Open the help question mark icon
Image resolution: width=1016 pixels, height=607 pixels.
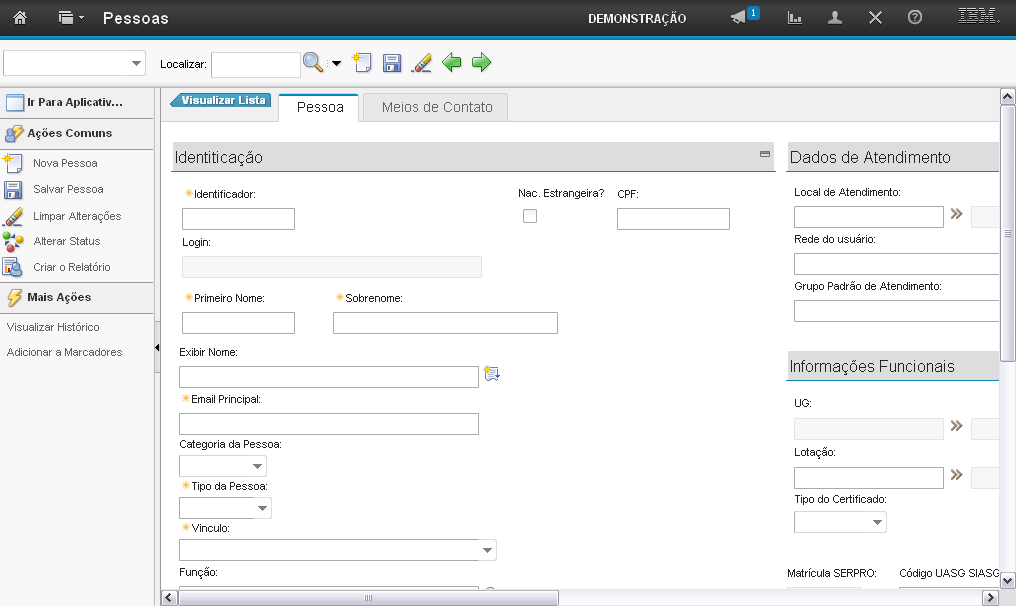coord(914,18)
